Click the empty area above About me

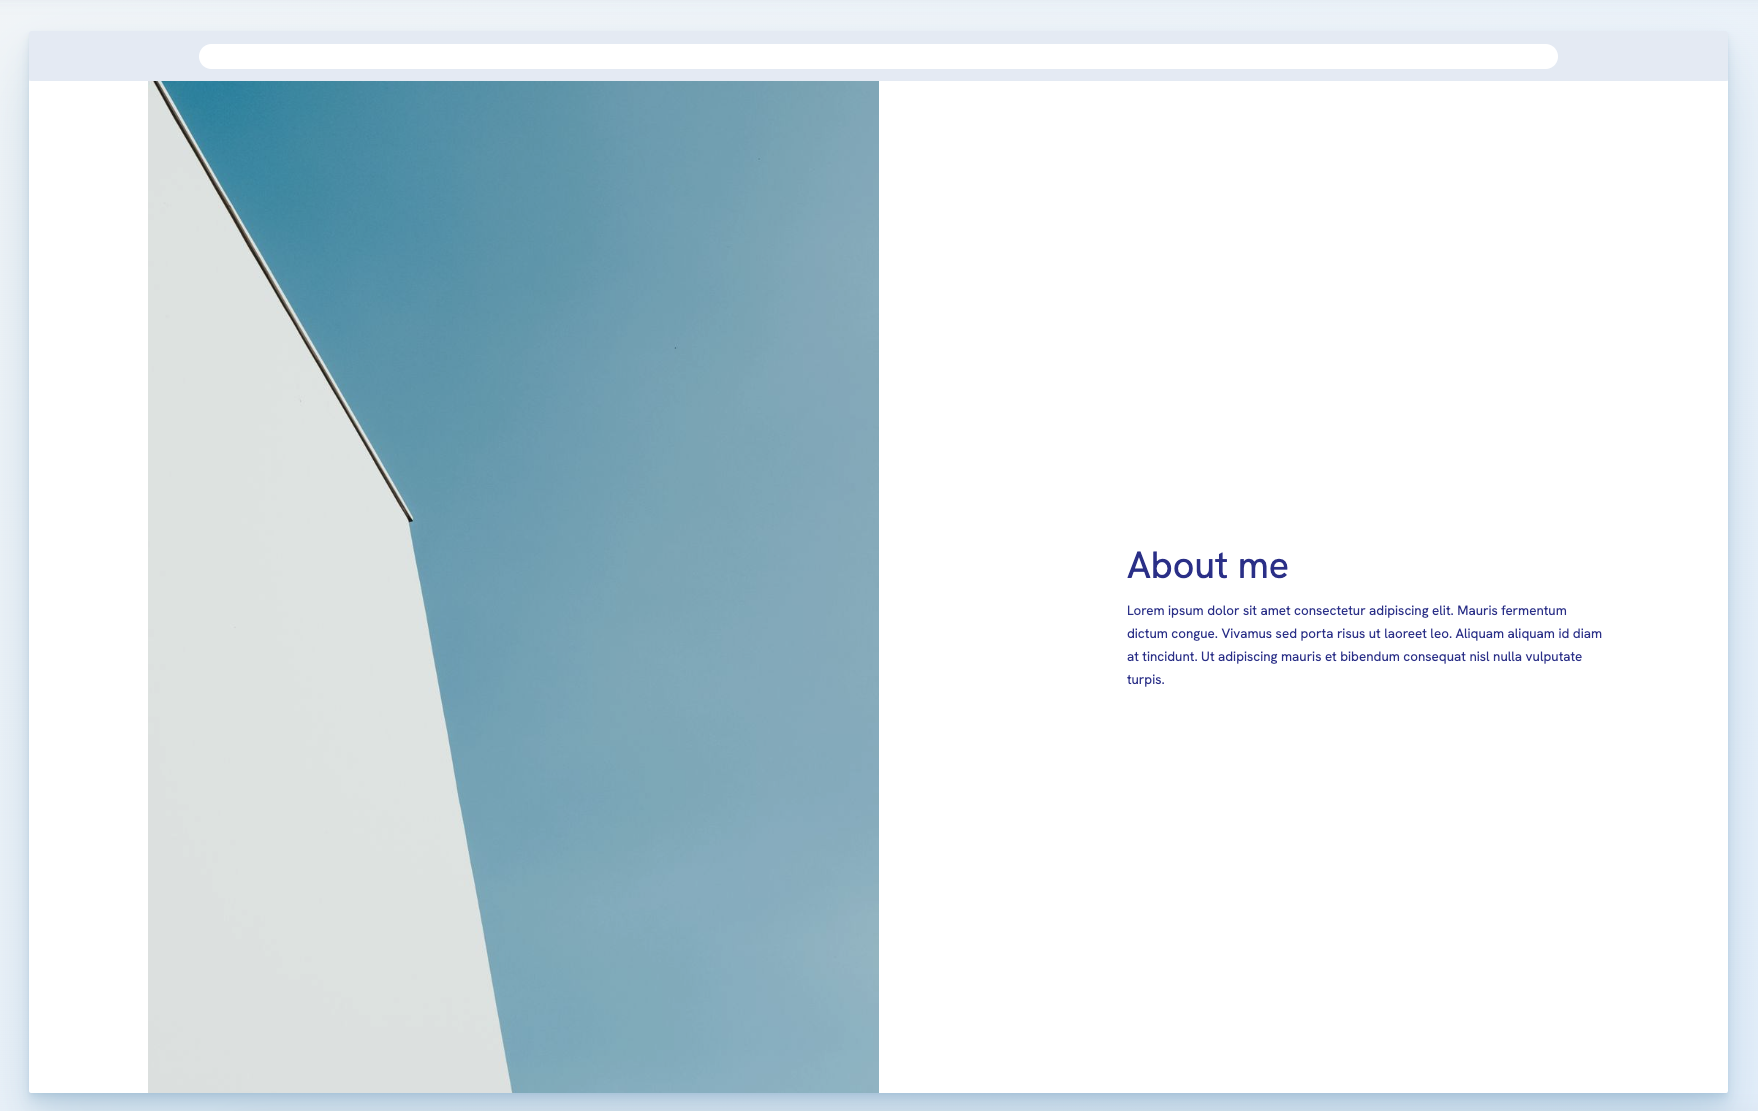click(x=1350, y=300)
